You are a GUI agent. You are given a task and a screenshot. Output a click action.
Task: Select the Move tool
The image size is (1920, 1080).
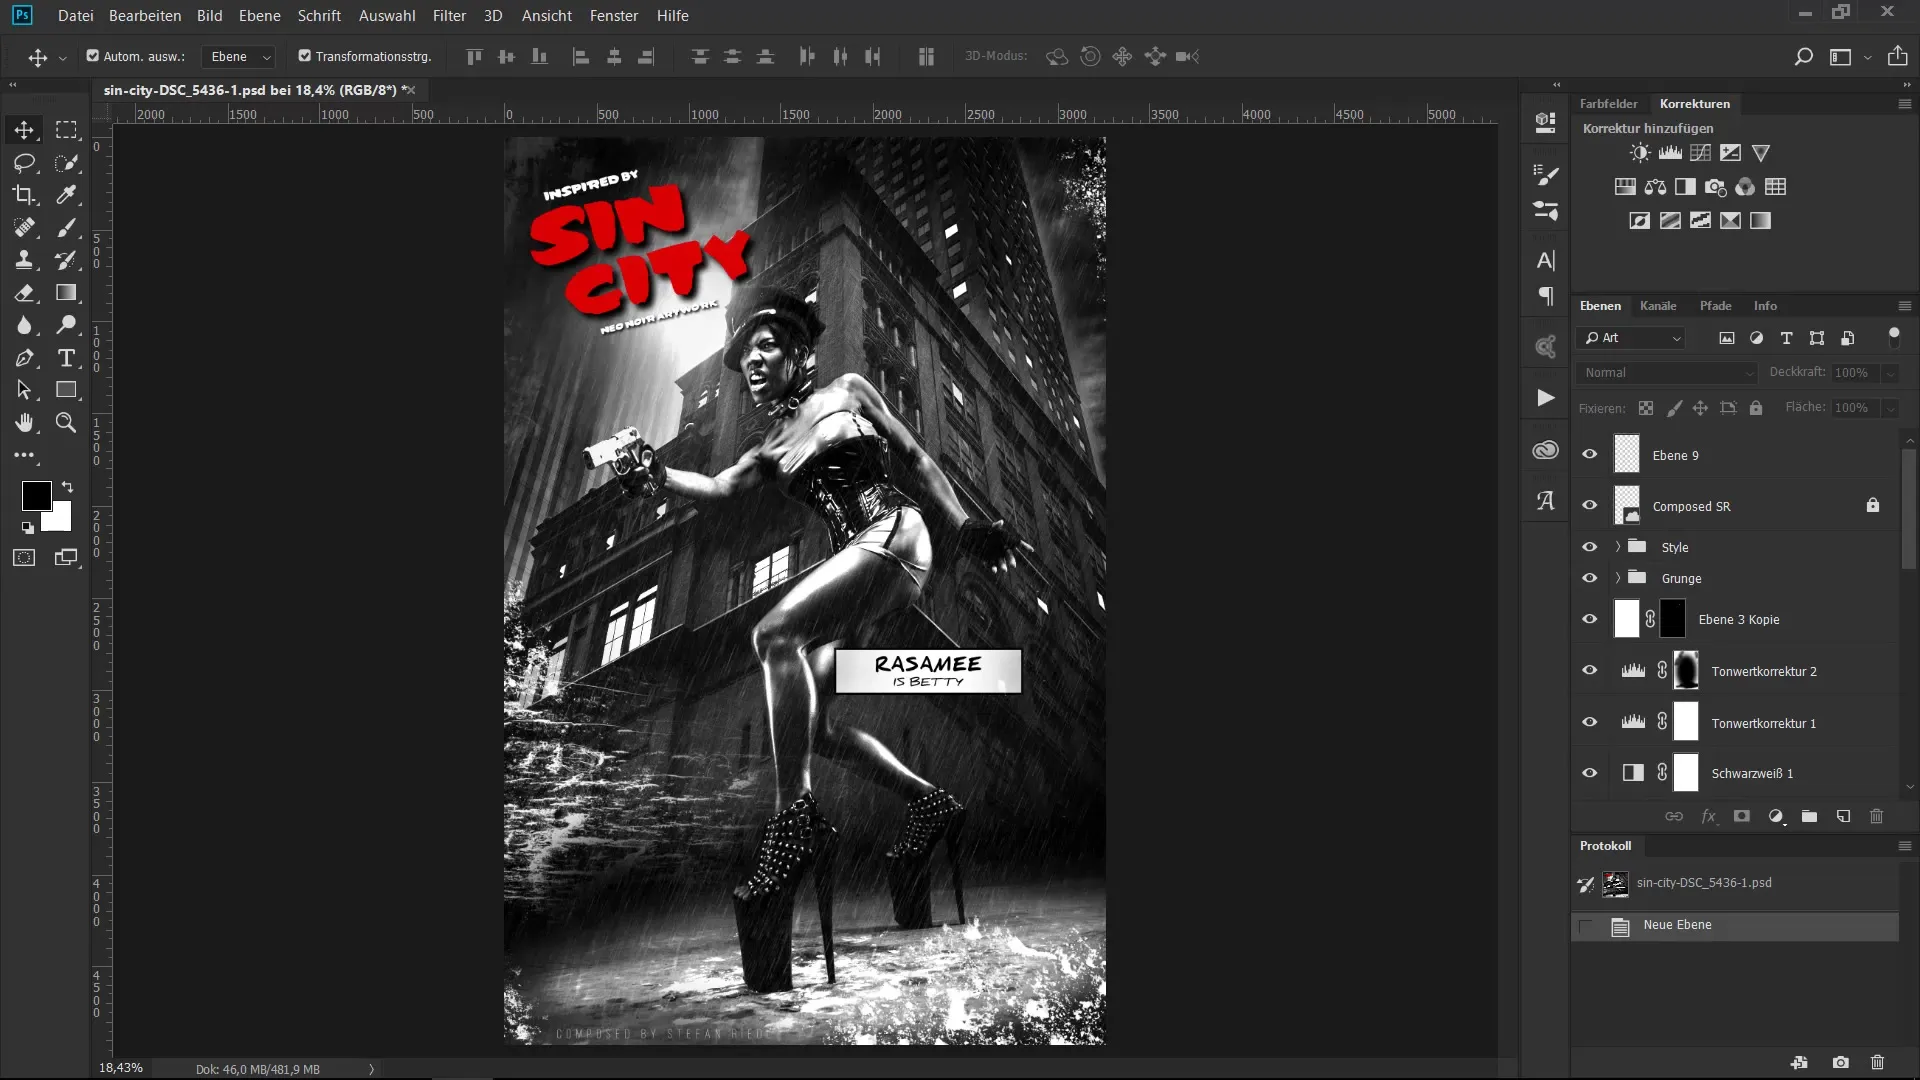pyautogui.click(x=24, y=130)
